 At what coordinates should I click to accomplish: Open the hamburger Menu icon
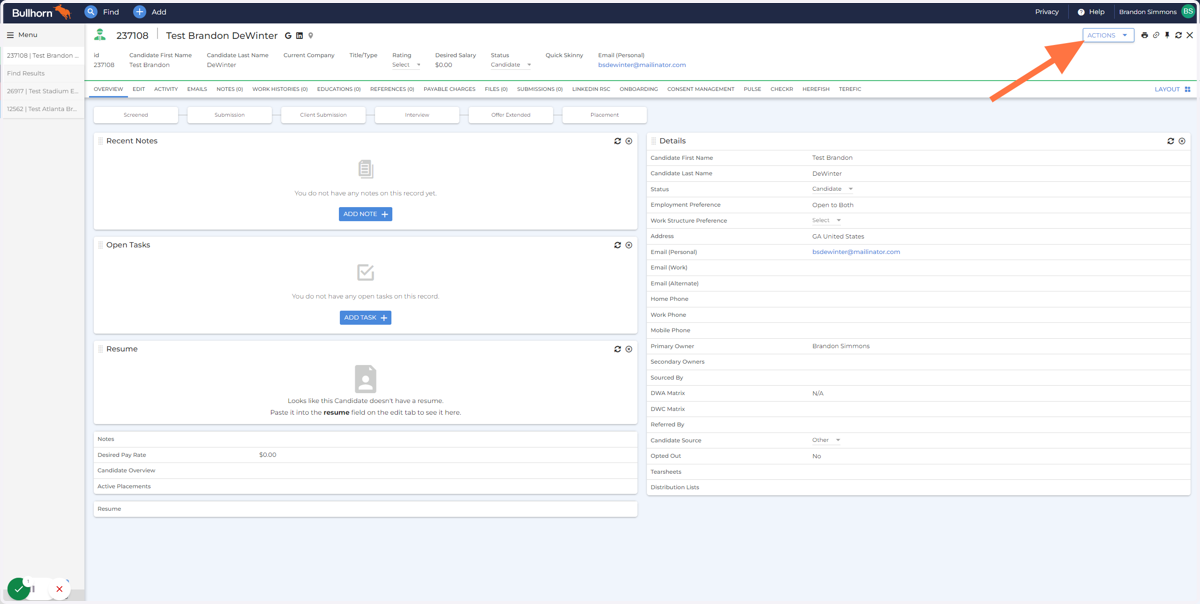click(x=10, y=35)
